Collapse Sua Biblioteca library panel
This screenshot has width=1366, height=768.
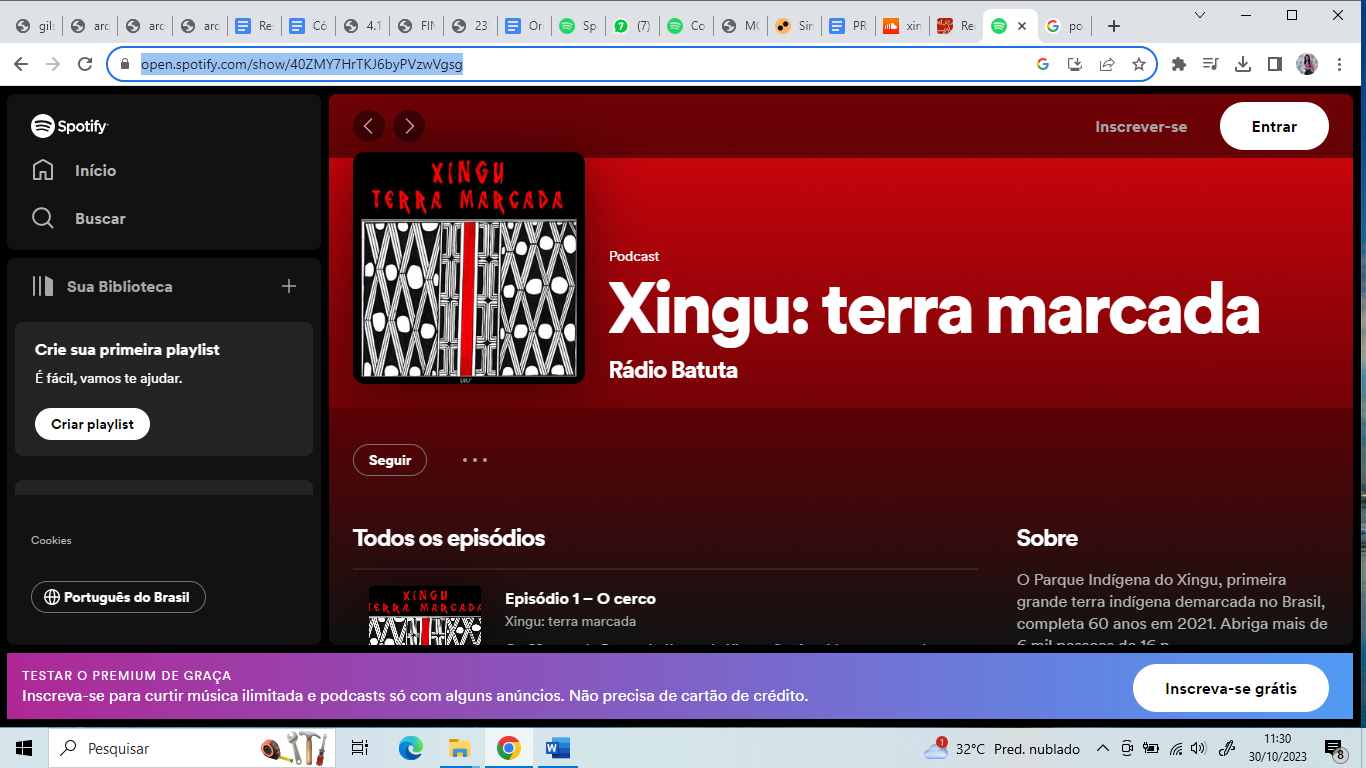pos(43,287)
